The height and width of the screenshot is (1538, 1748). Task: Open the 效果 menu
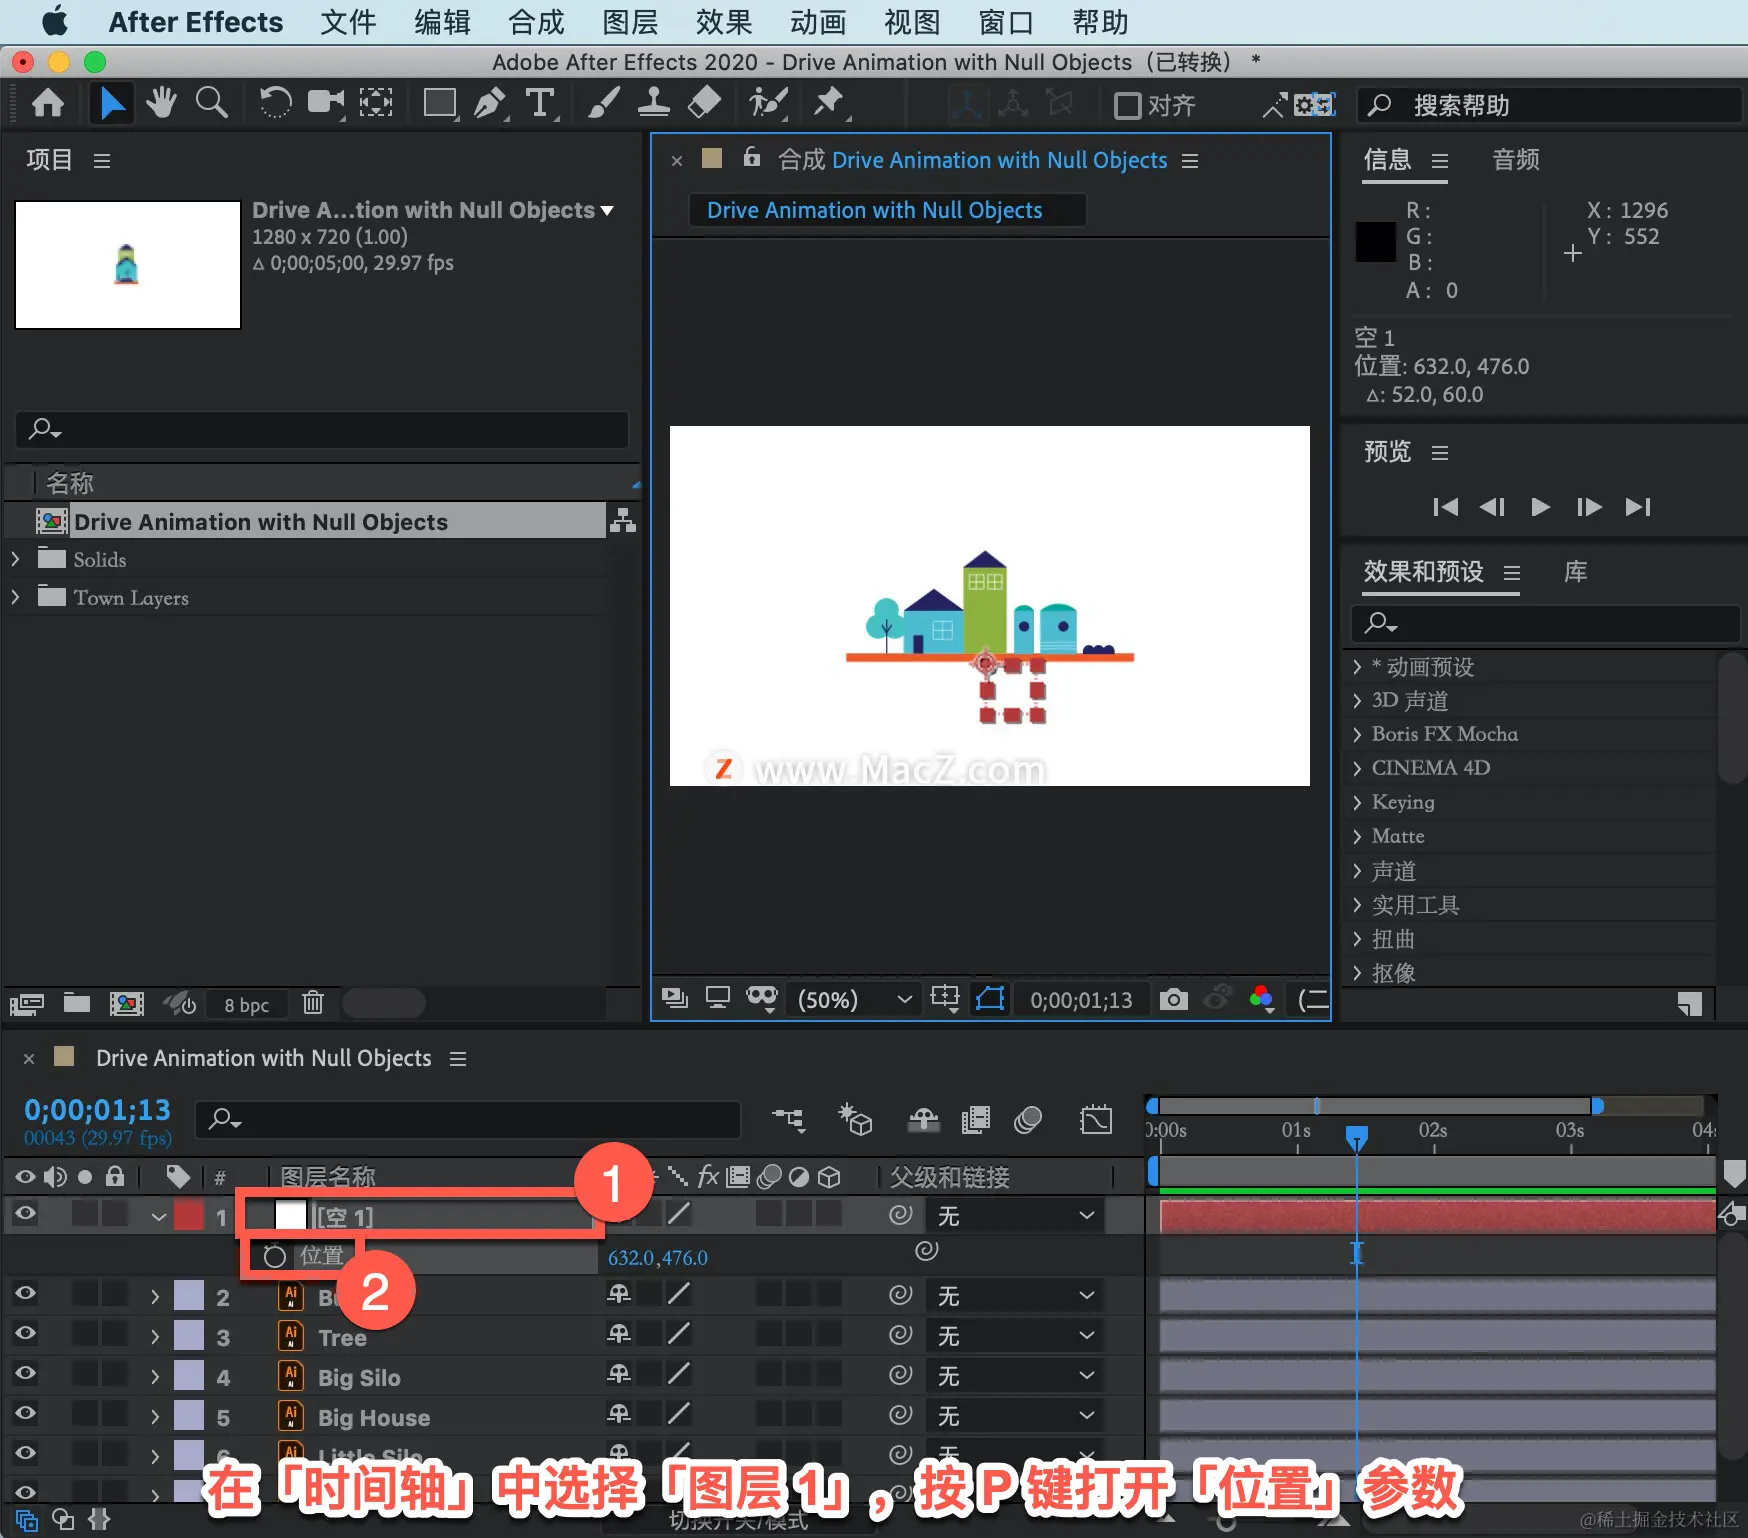tap(724, 22)
